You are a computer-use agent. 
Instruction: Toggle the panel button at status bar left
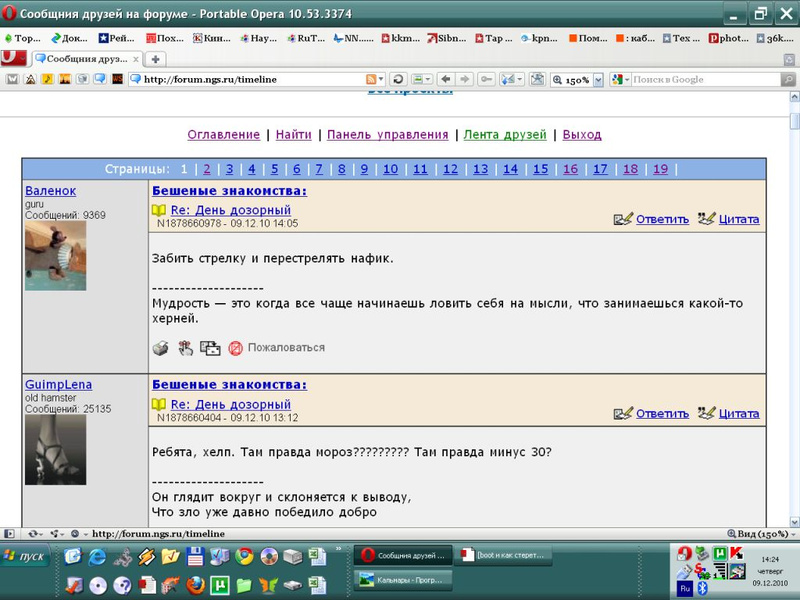coord(10,534)
